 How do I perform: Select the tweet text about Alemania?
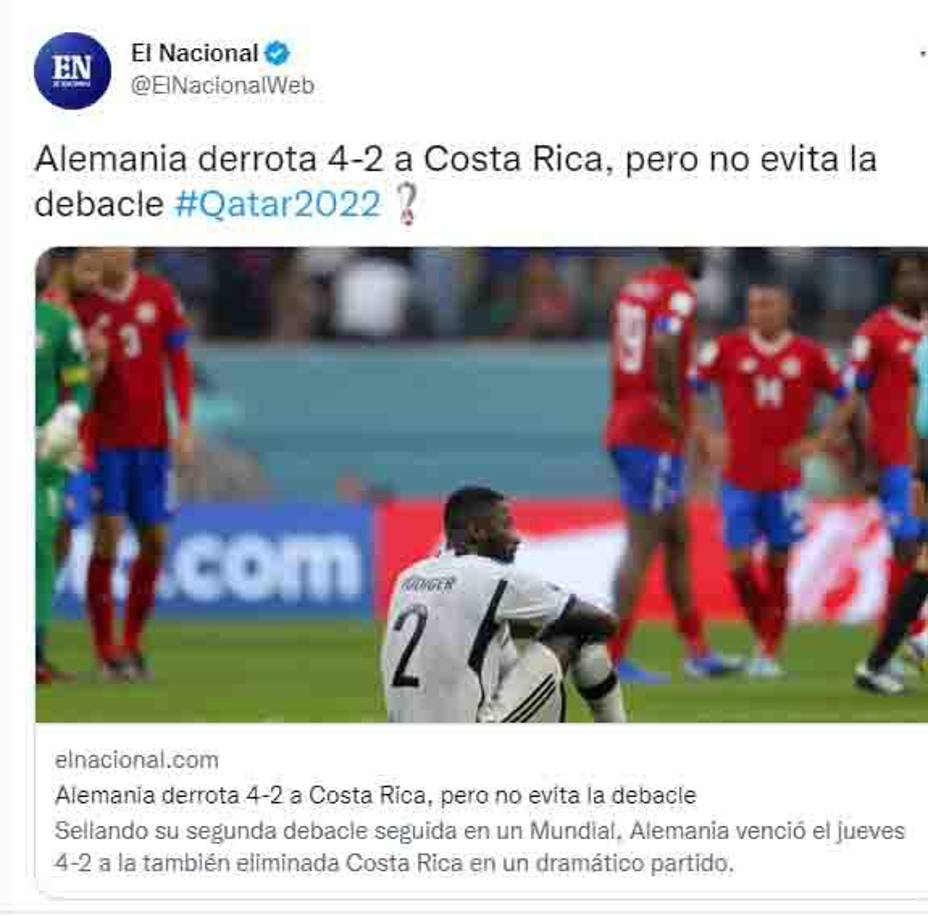pos(456,181)
